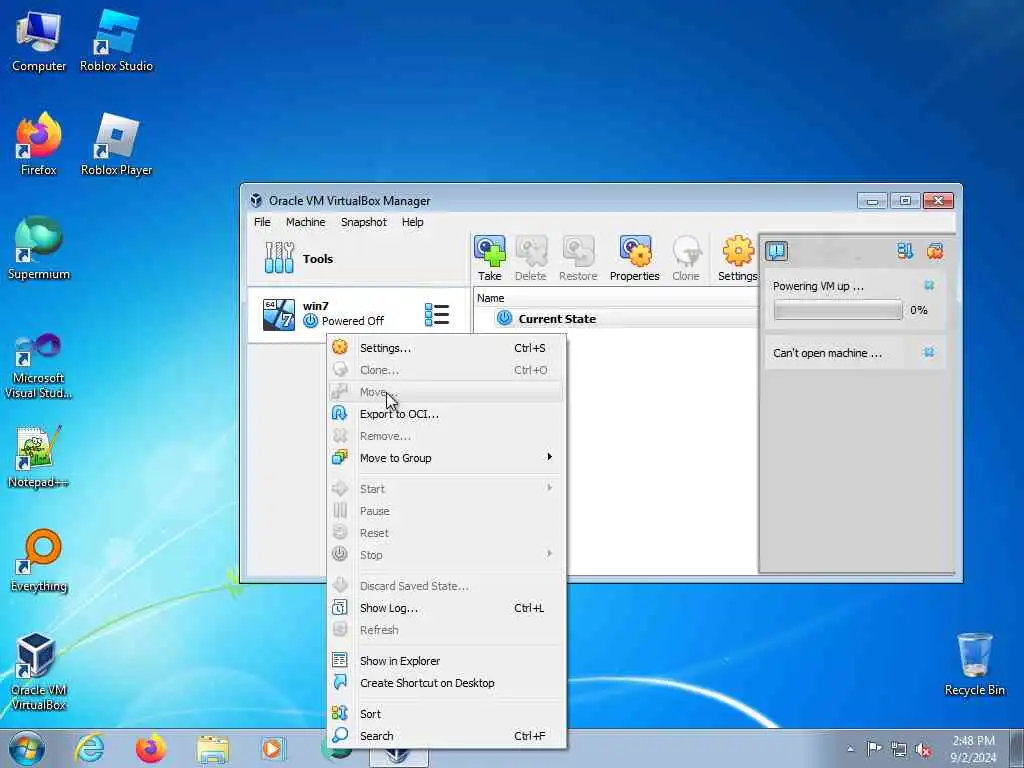Open the Windows Start button
This screenshot has height=768, width=1024.
[27, 748]
